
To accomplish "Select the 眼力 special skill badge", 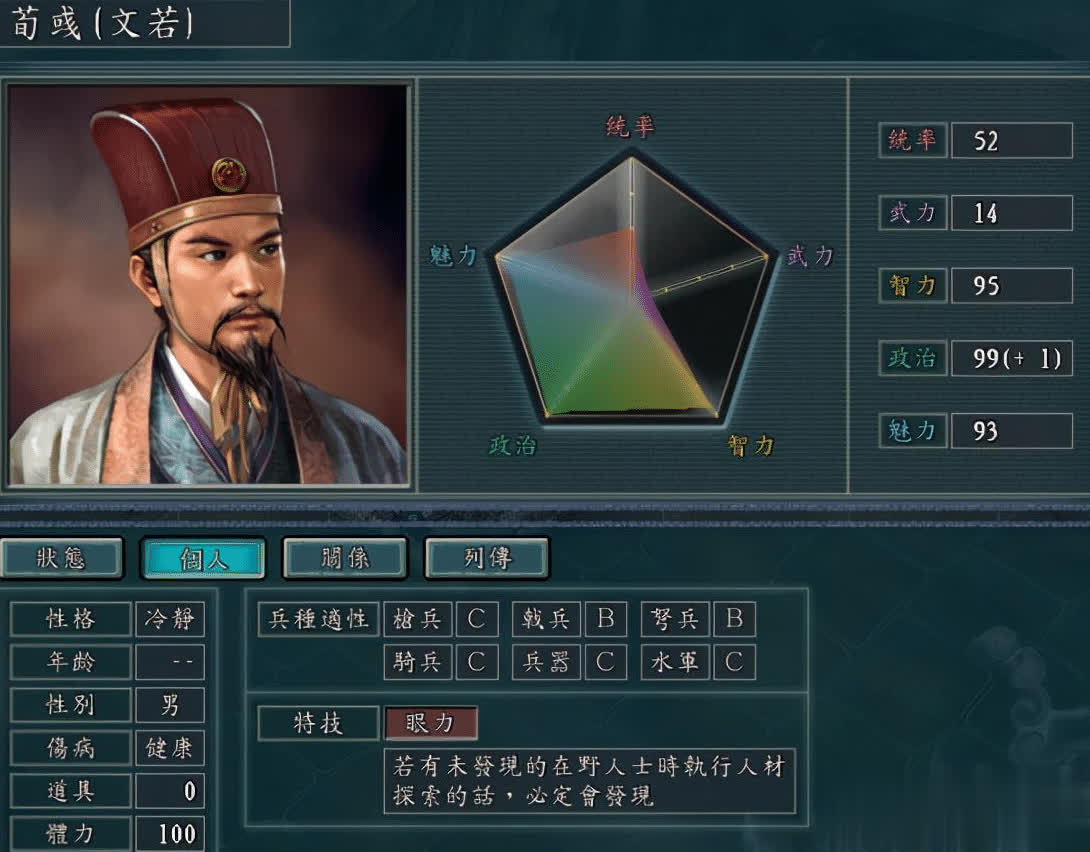I will coord(431,723).
